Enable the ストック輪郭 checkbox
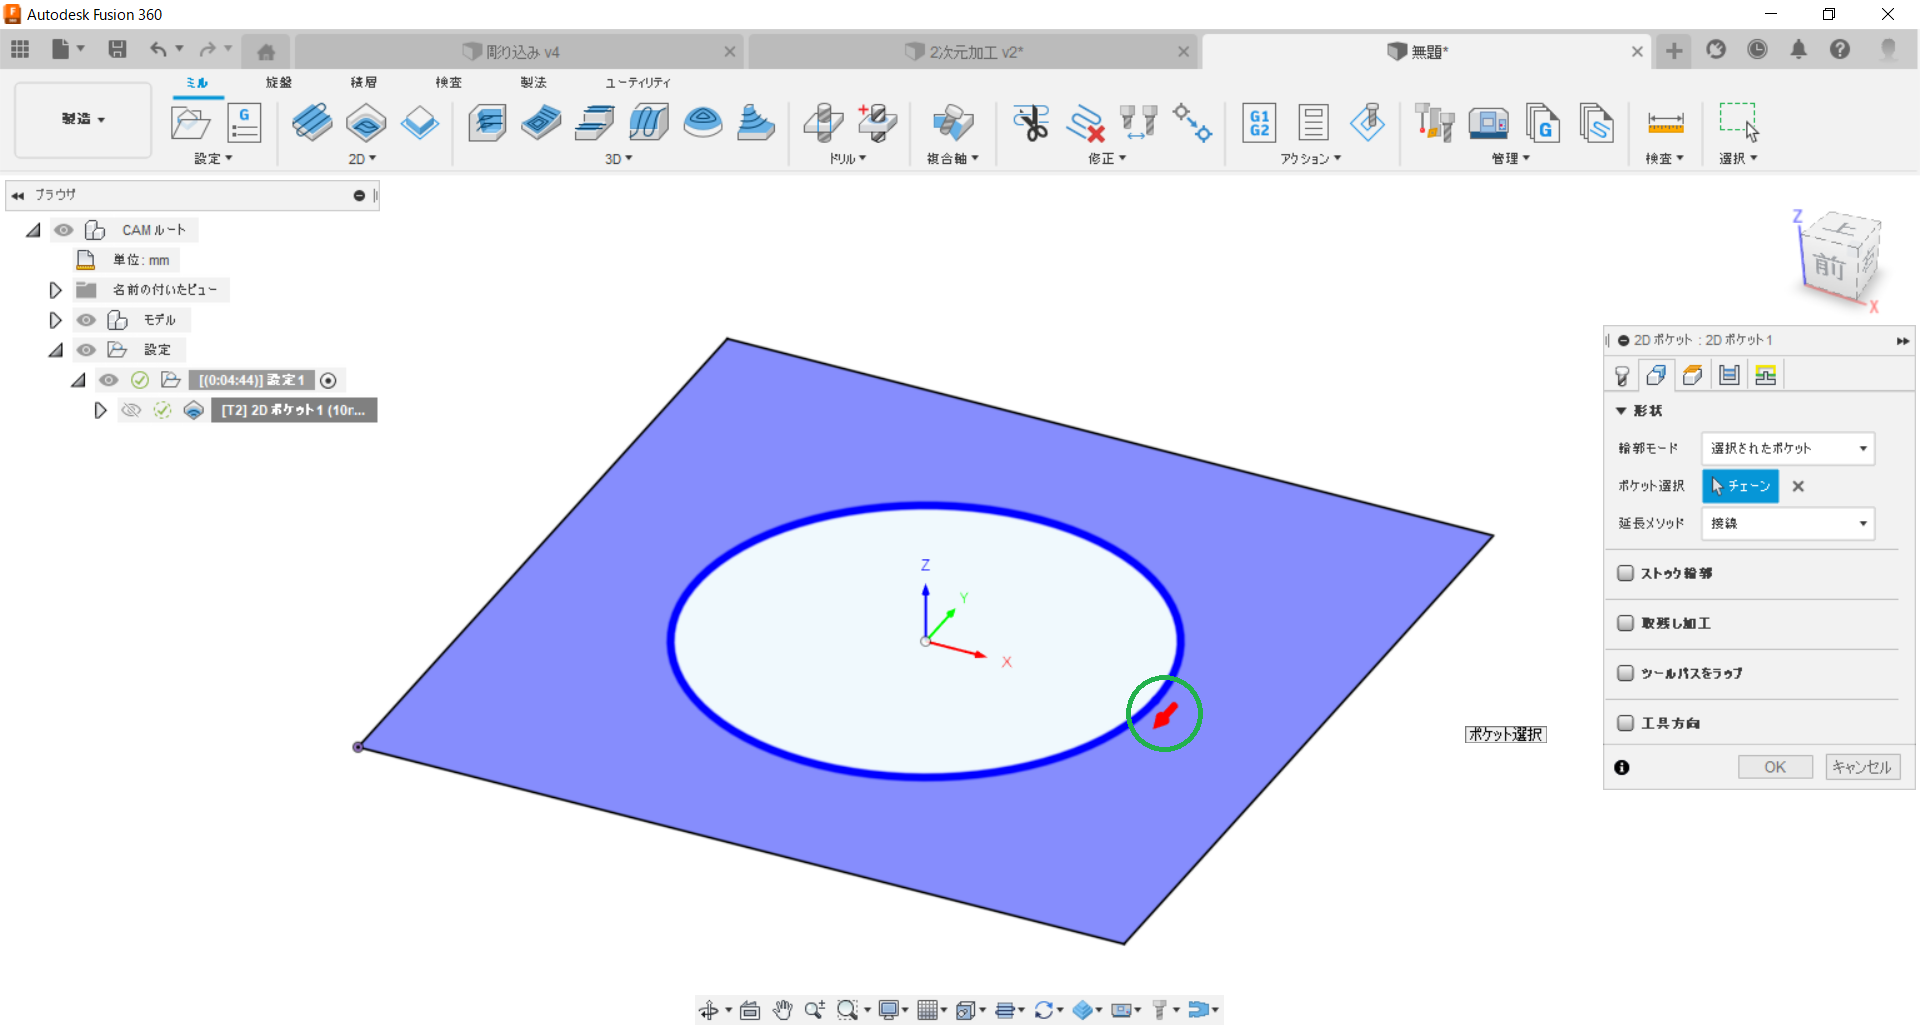 [x=1626, y=573]
